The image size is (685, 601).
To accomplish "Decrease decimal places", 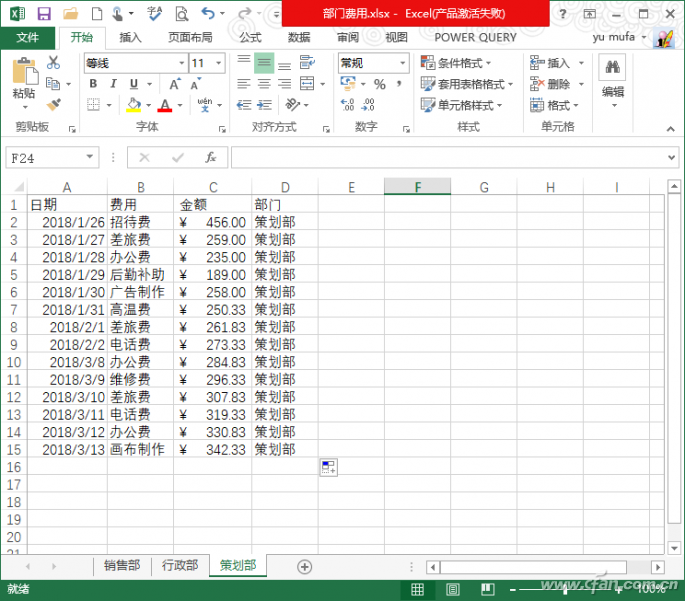I will [368, 105].
